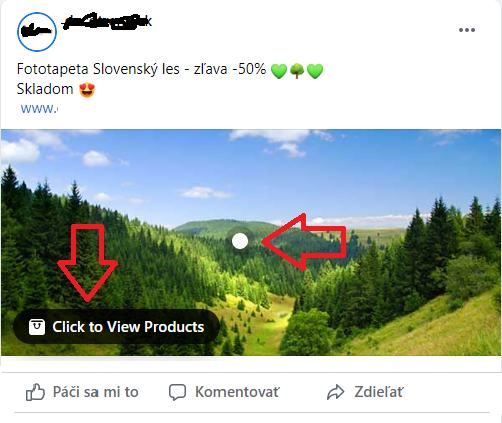Click the page's circular profile avatar
502x423 pixels.
tap(37, 32)
